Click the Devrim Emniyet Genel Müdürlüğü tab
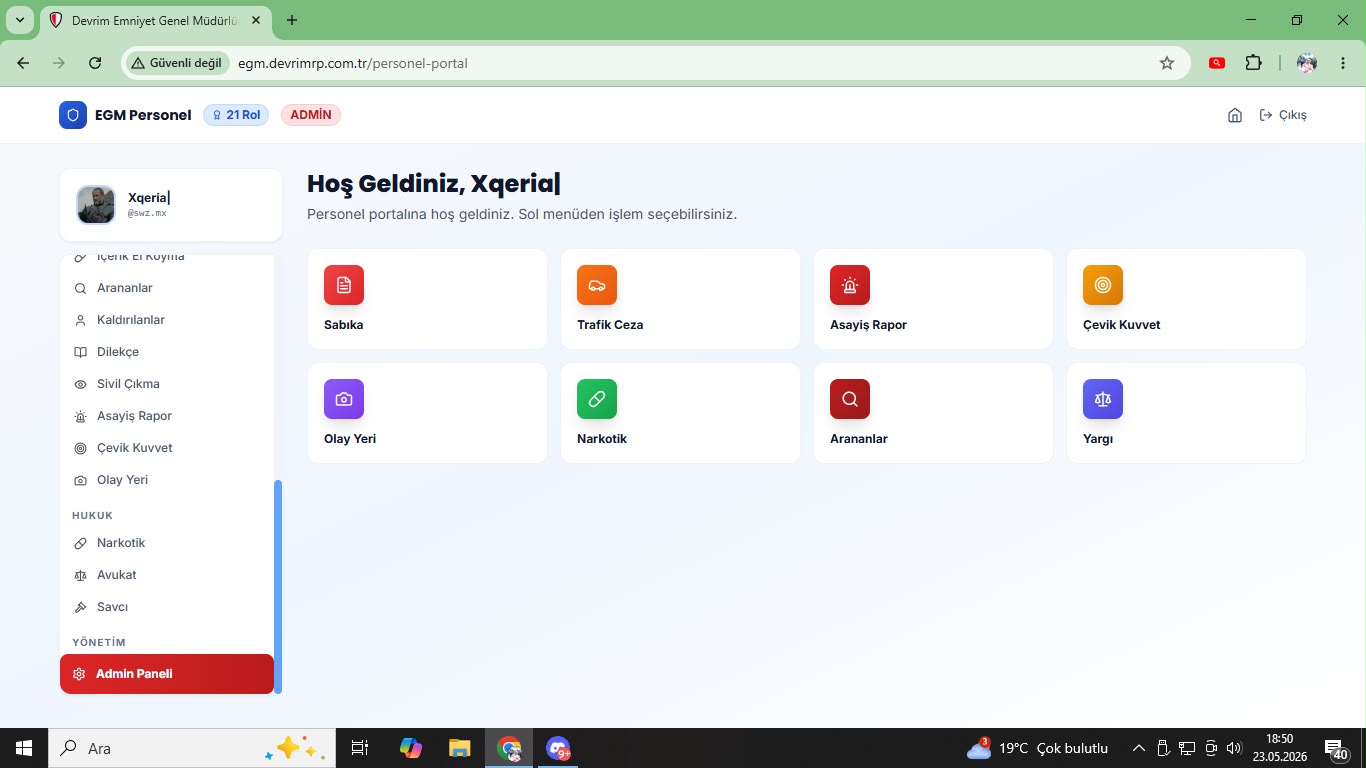This screenshot has height=768, width=1366. coord(155,20)
